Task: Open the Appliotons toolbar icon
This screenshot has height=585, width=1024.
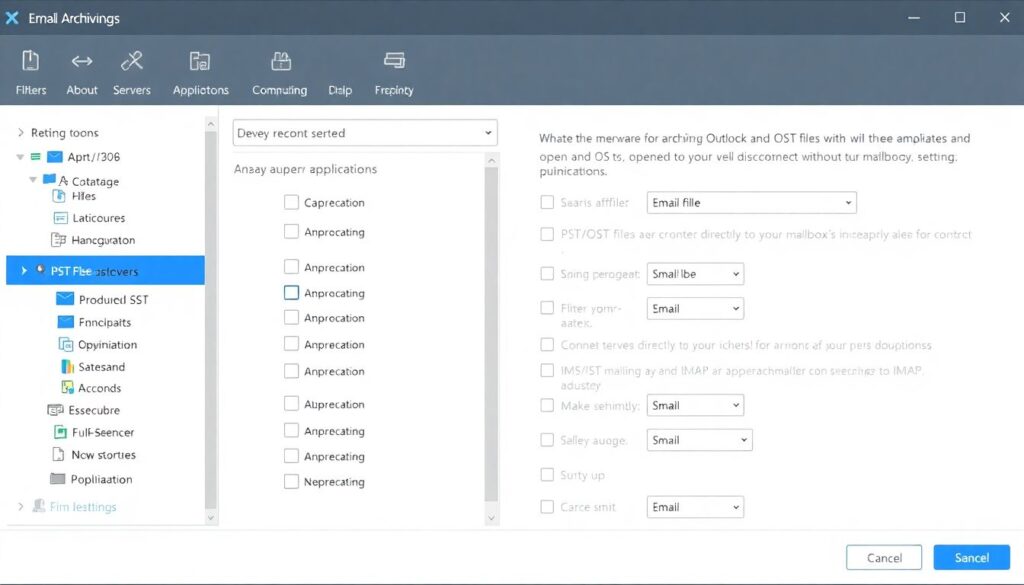Action: [x=200, y=62]
